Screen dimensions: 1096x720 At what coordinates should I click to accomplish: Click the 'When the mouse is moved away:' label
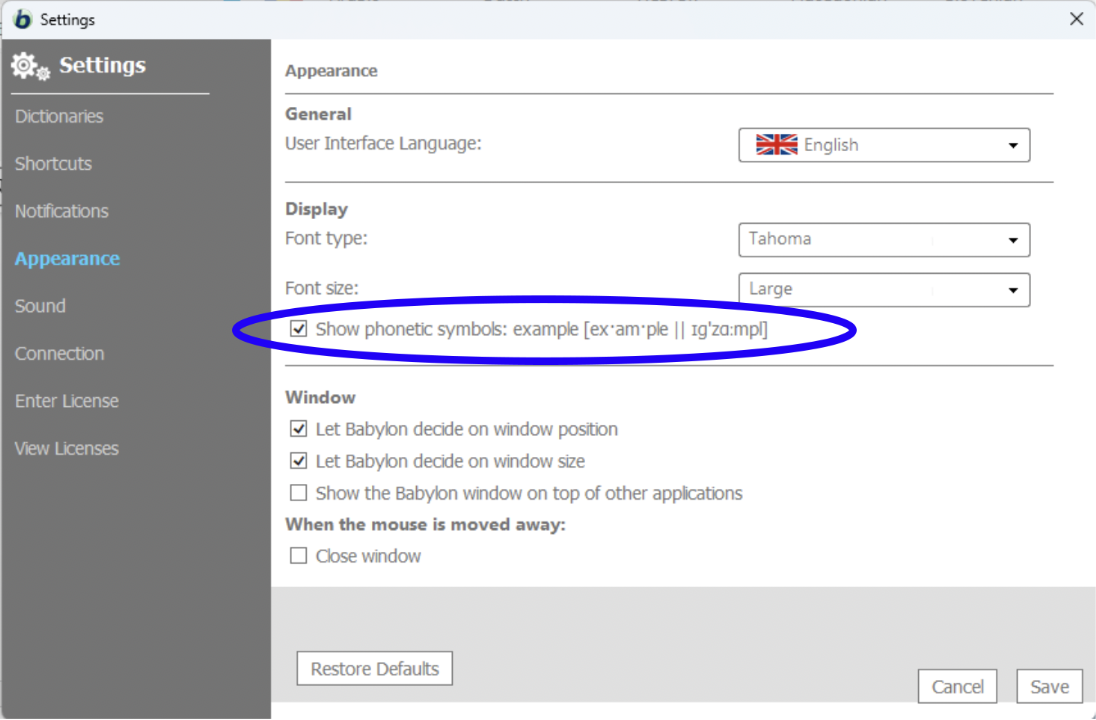click(425, 524)
